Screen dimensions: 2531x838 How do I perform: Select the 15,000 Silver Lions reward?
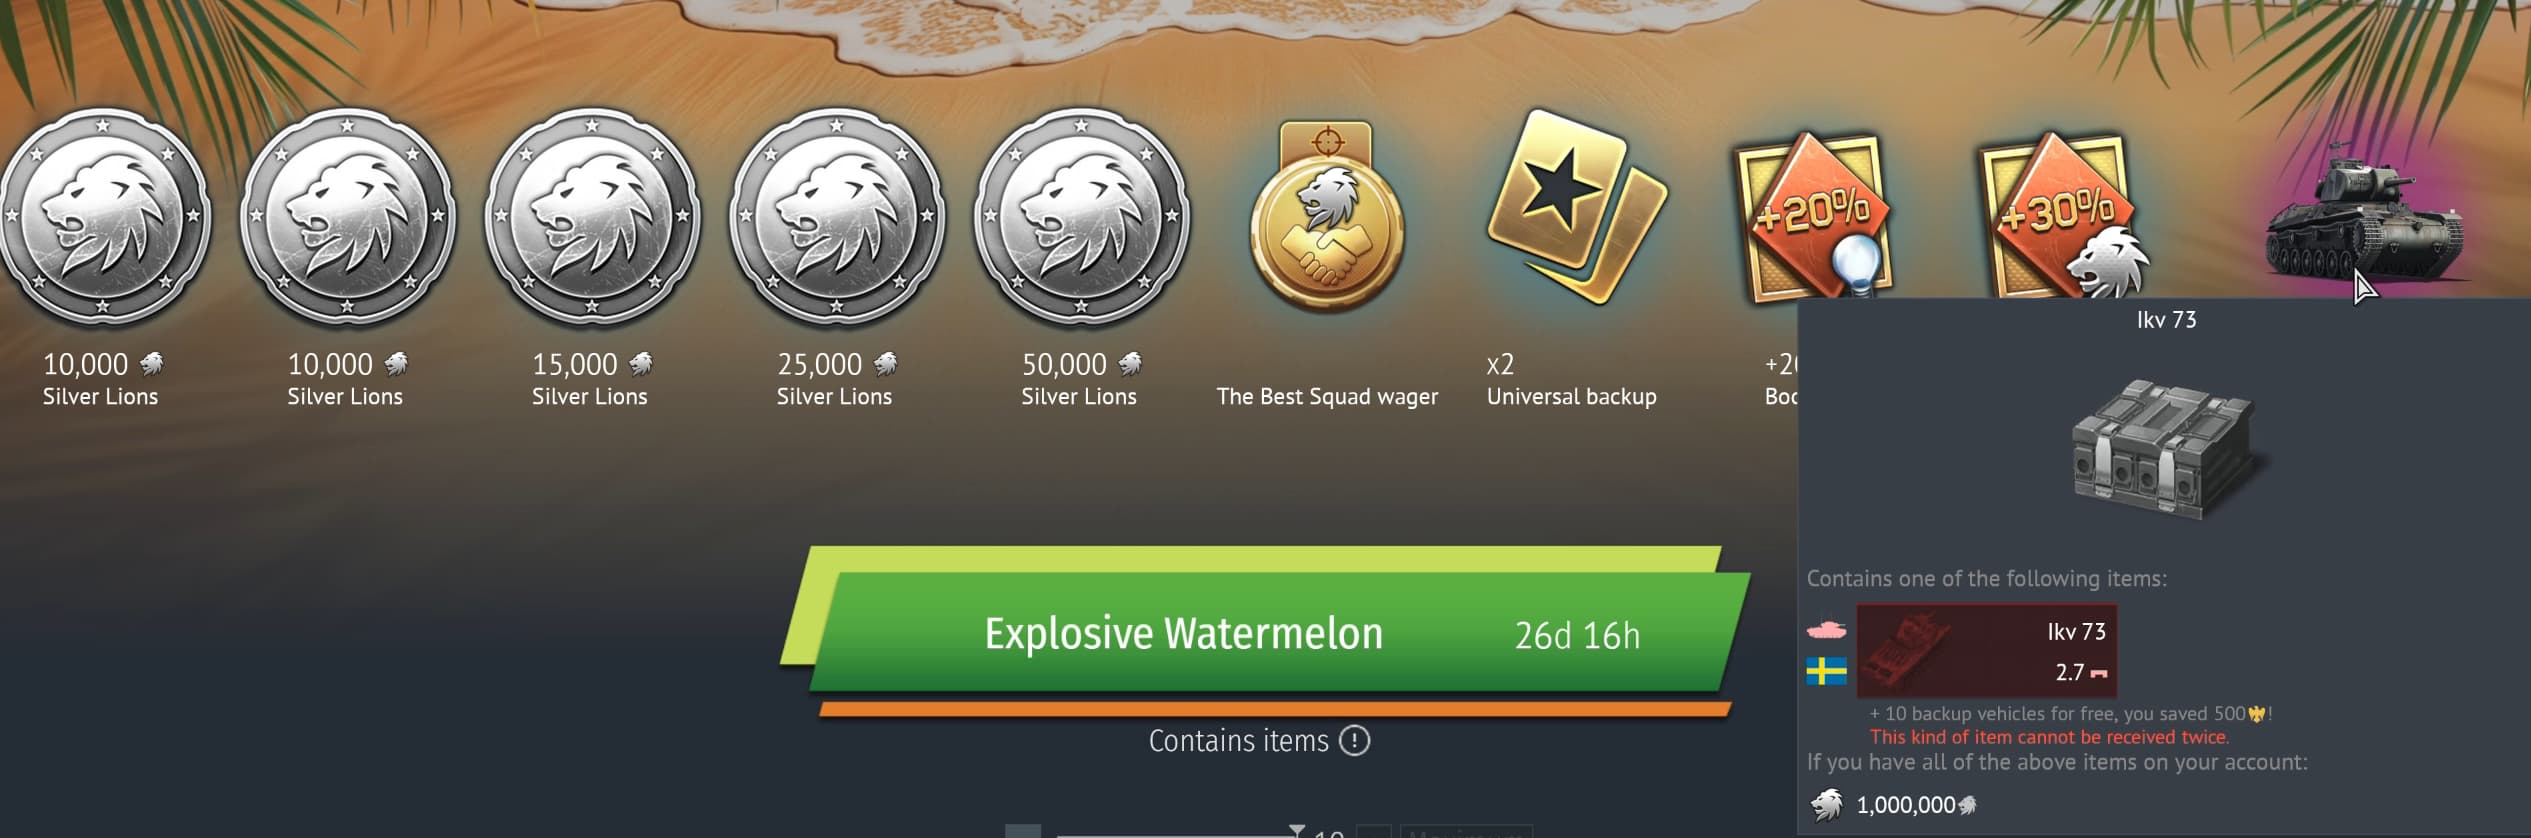pyautogui.click(x=592, y=218)
